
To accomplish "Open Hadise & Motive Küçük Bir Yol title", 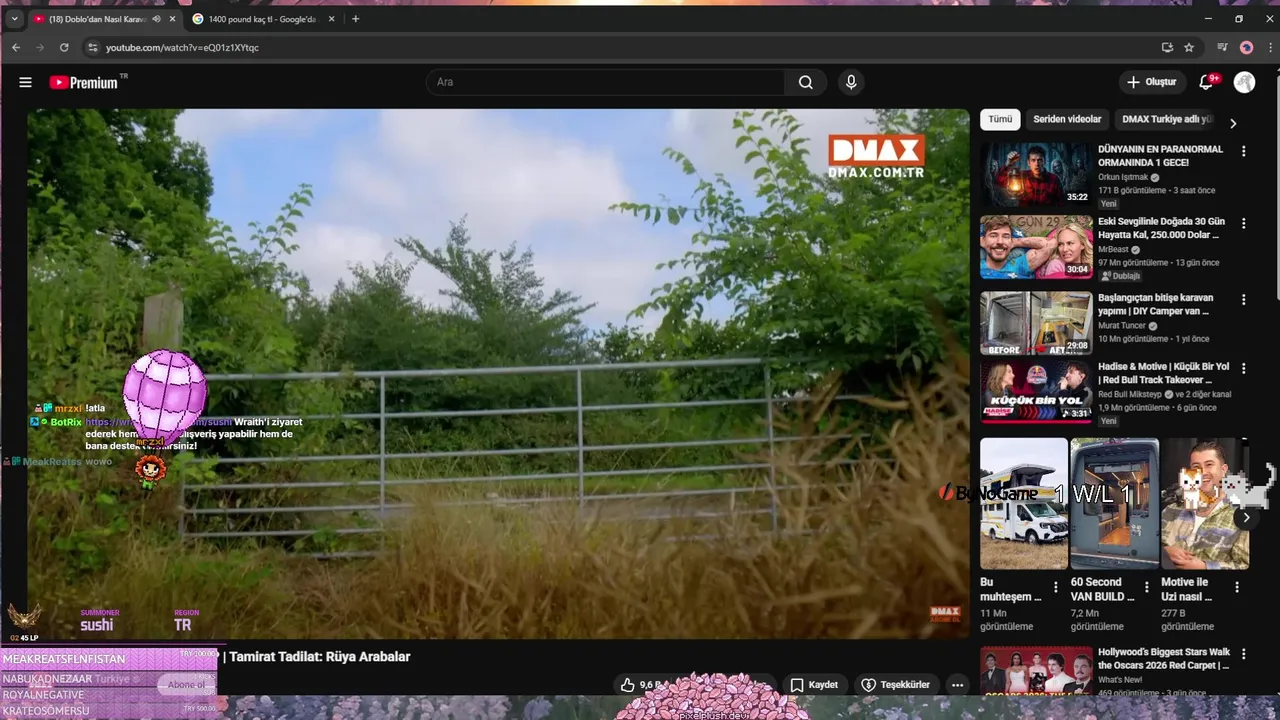I will [1164, 373].
